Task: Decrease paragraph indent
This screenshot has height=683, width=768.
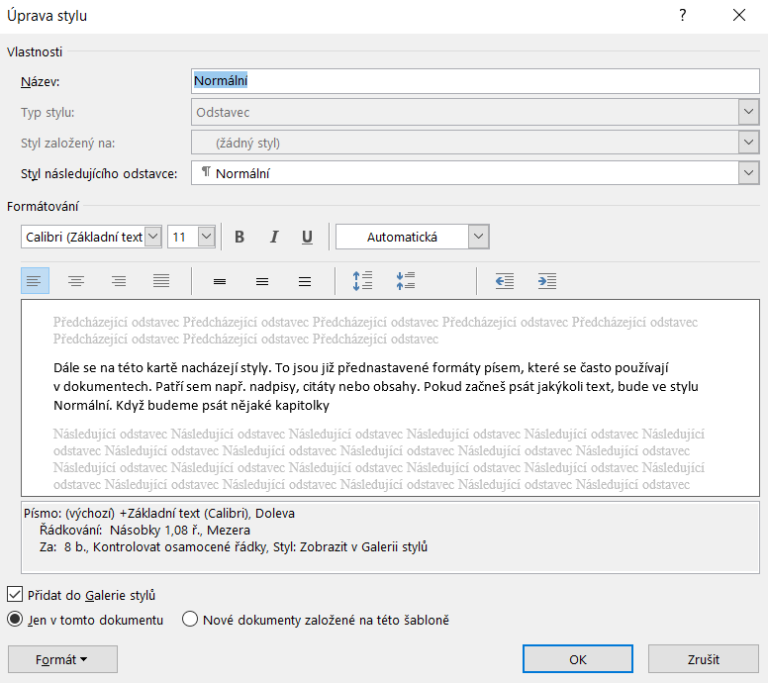Action: (505, 281)
